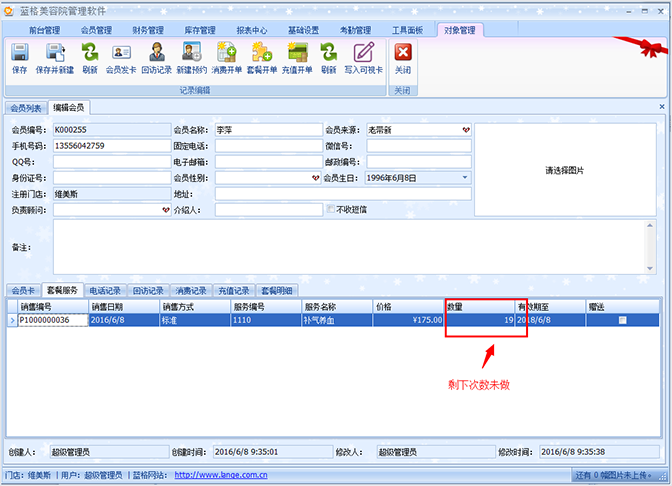Enable the 不收短信 checkbox
This screenshot has width=672, height=486.
(x=331, y=209)
